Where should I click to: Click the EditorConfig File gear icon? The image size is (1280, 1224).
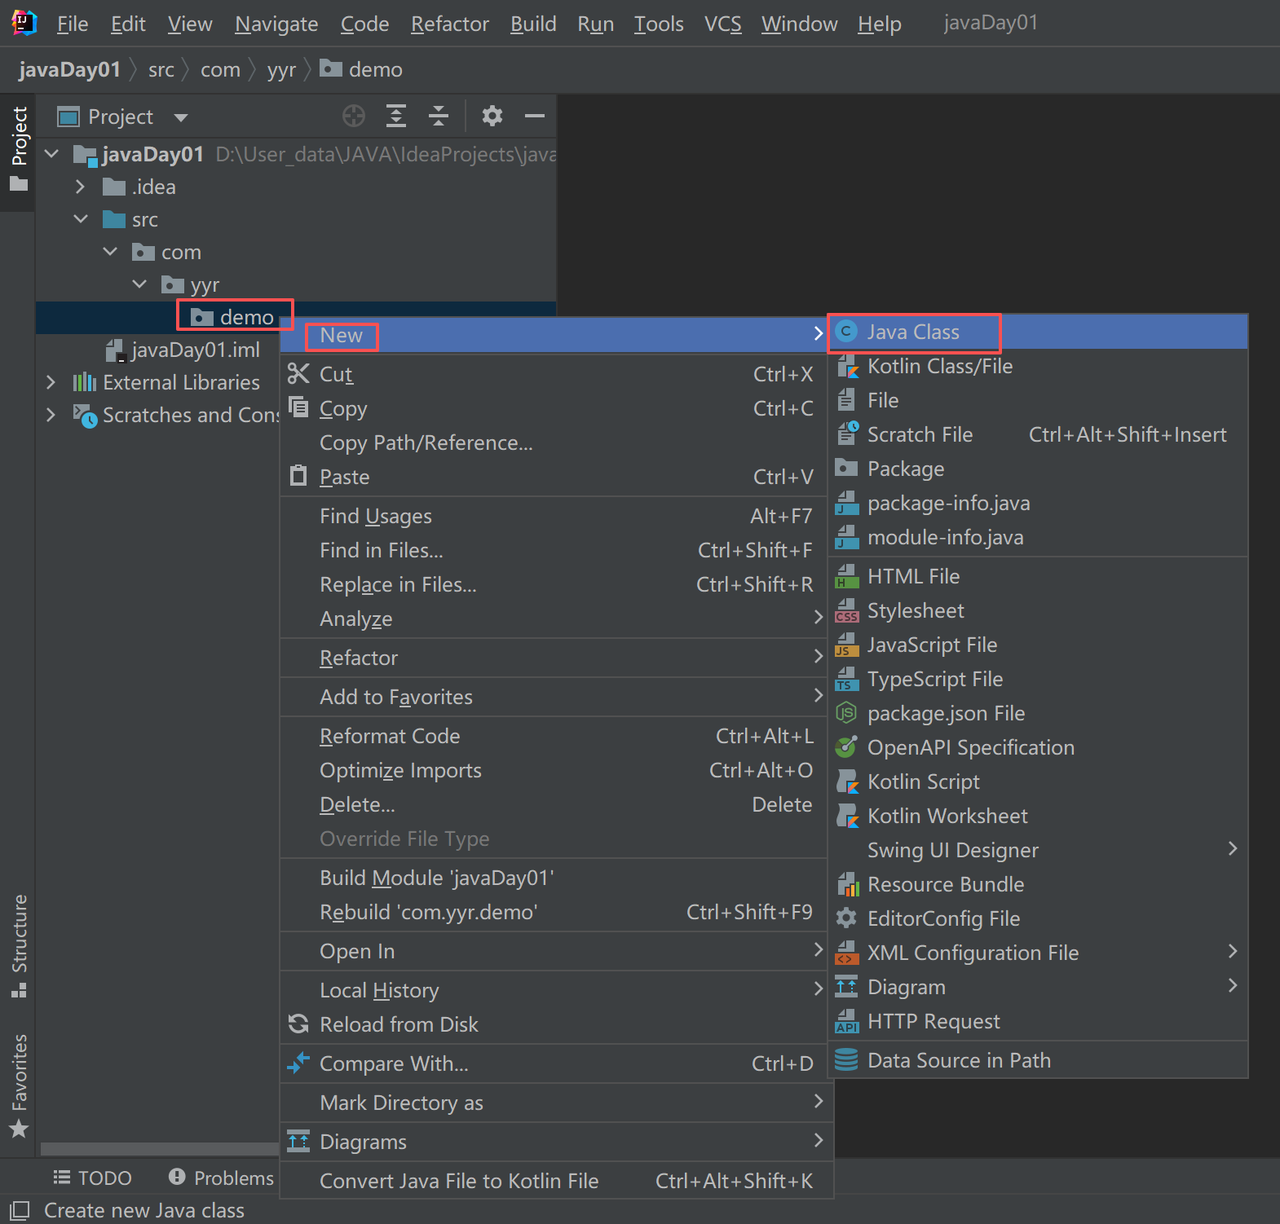point(847,918)
